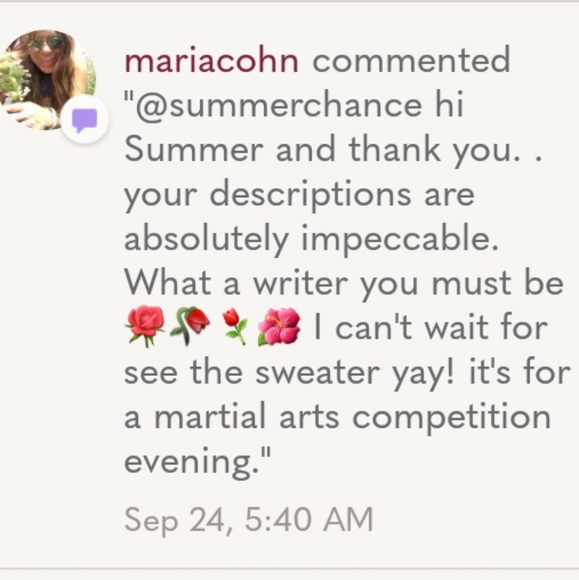Click the "I can't wait for" text

[431, 327]
